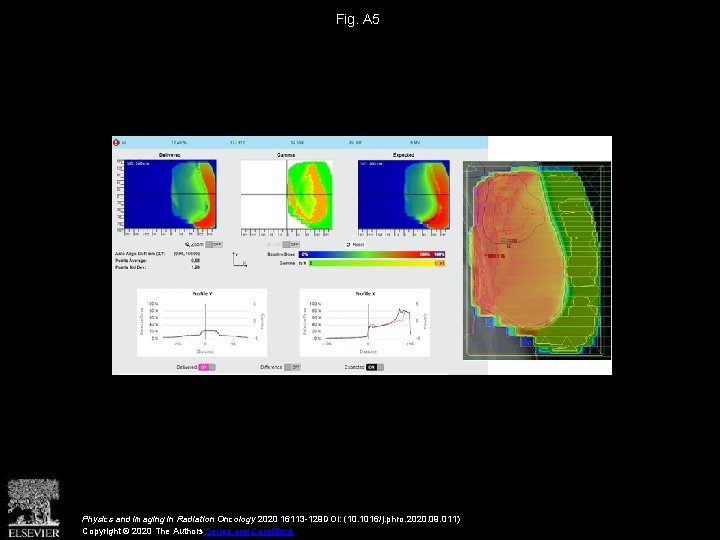Toggle the Difference profile switch
Image resolution: width=720 pixels, height=540 pixels.
(292, 367)
